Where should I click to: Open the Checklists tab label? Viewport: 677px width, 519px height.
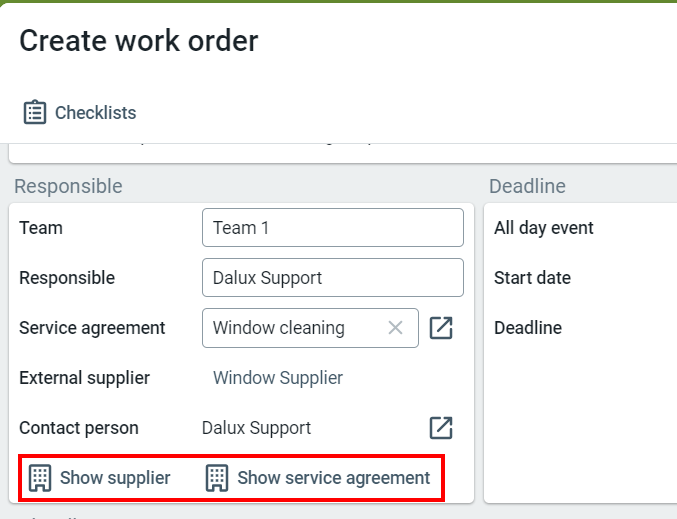pyautogui.click(x=95, y=113)
